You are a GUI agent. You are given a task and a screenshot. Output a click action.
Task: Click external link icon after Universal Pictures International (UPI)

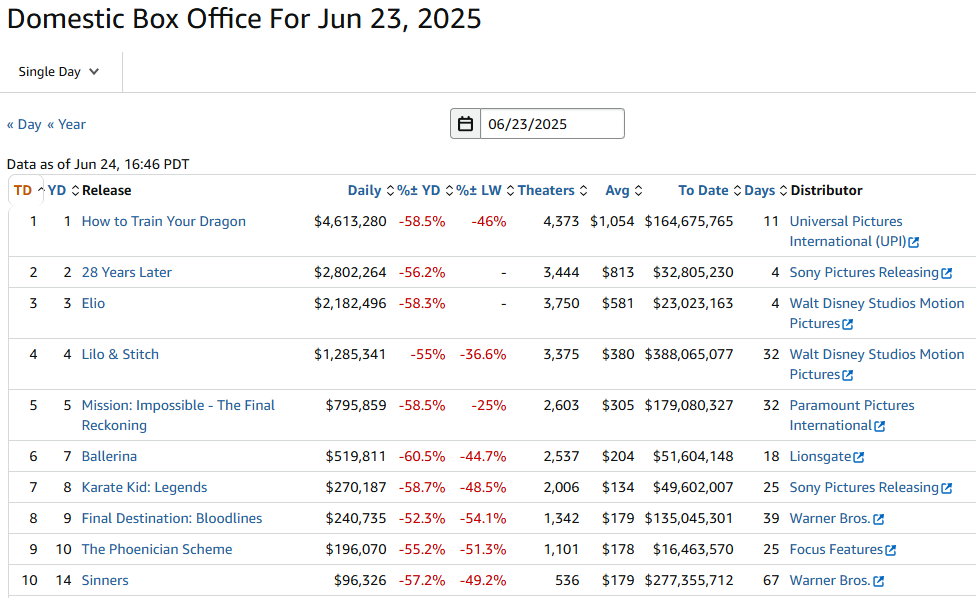pos(914,242)
